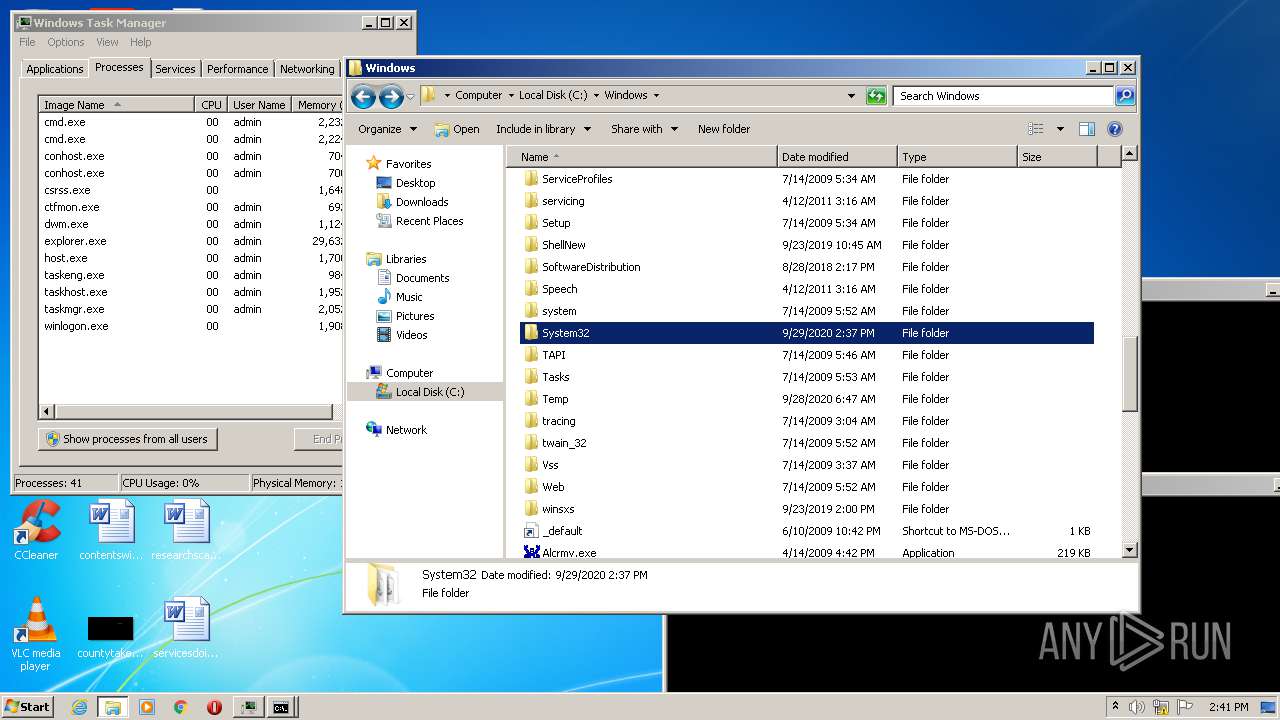1280x720 pixels.
Task: Click the Forward navigation arrow in Explorer
Action: click(391, 96)
